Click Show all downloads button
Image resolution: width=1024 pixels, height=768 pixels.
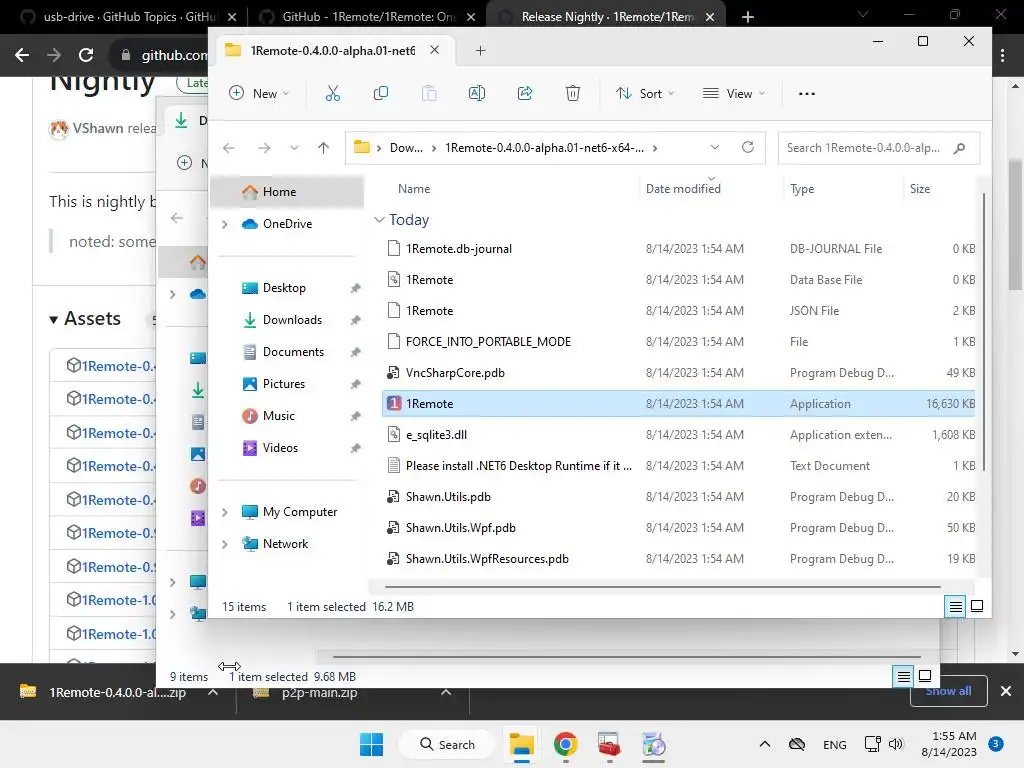[948, 691]
